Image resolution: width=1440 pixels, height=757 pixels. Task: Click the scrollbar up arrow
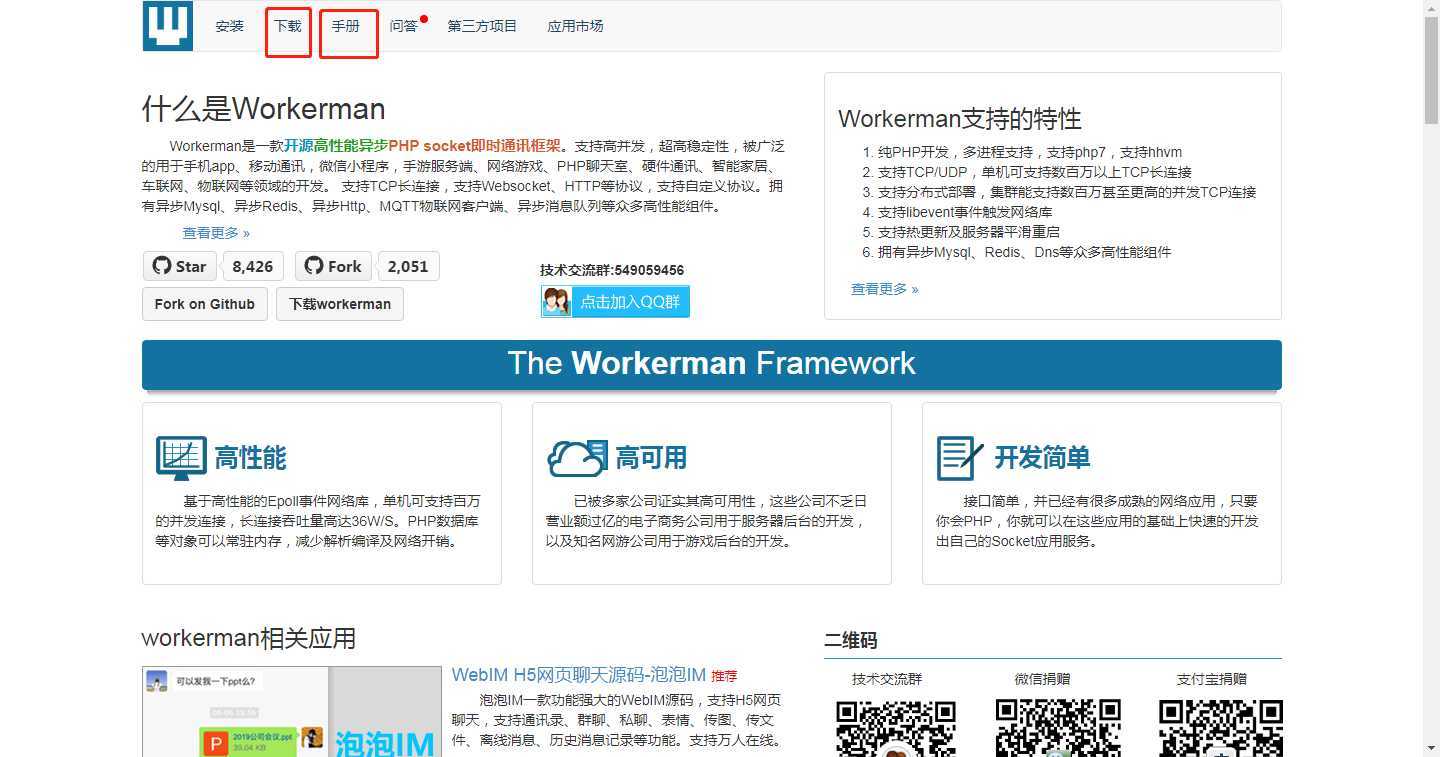(x=1431, y=8)
